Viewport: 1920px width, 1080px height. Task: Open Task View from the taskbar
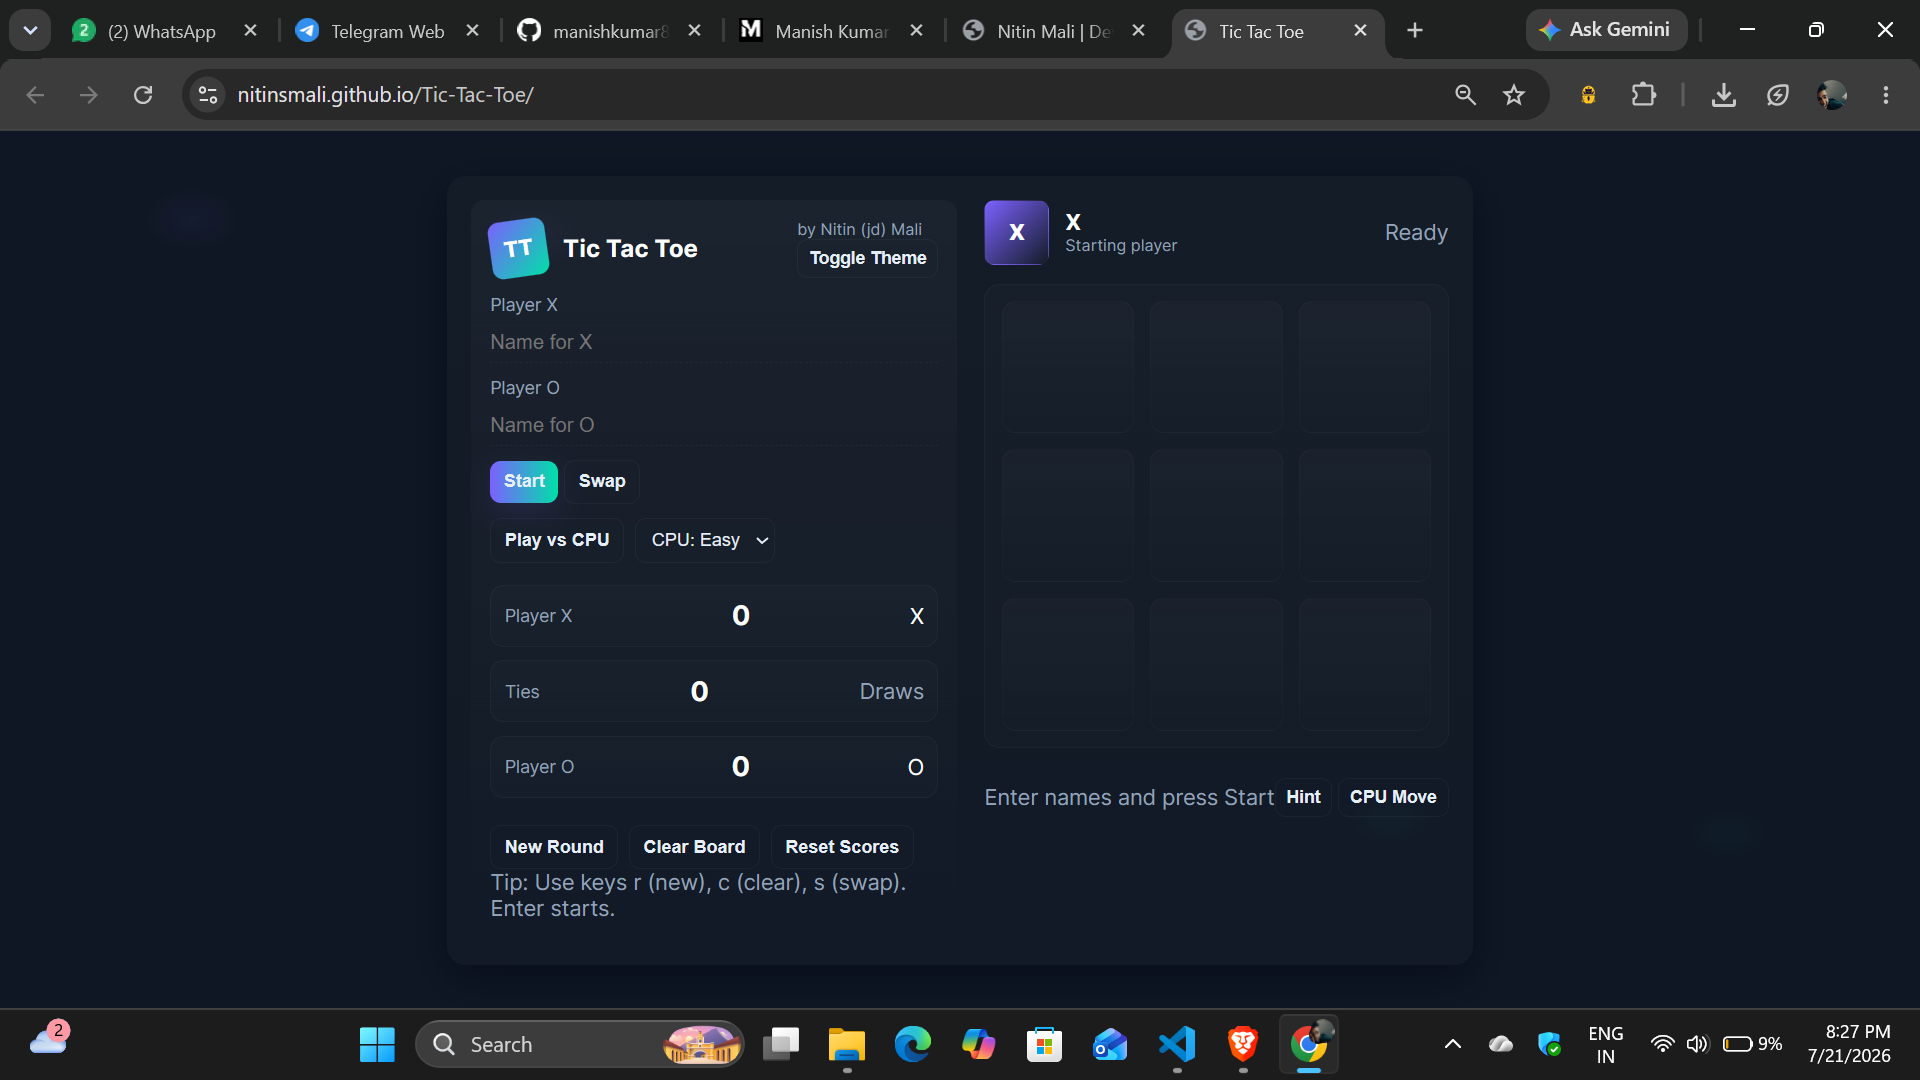click(781, 1045)
